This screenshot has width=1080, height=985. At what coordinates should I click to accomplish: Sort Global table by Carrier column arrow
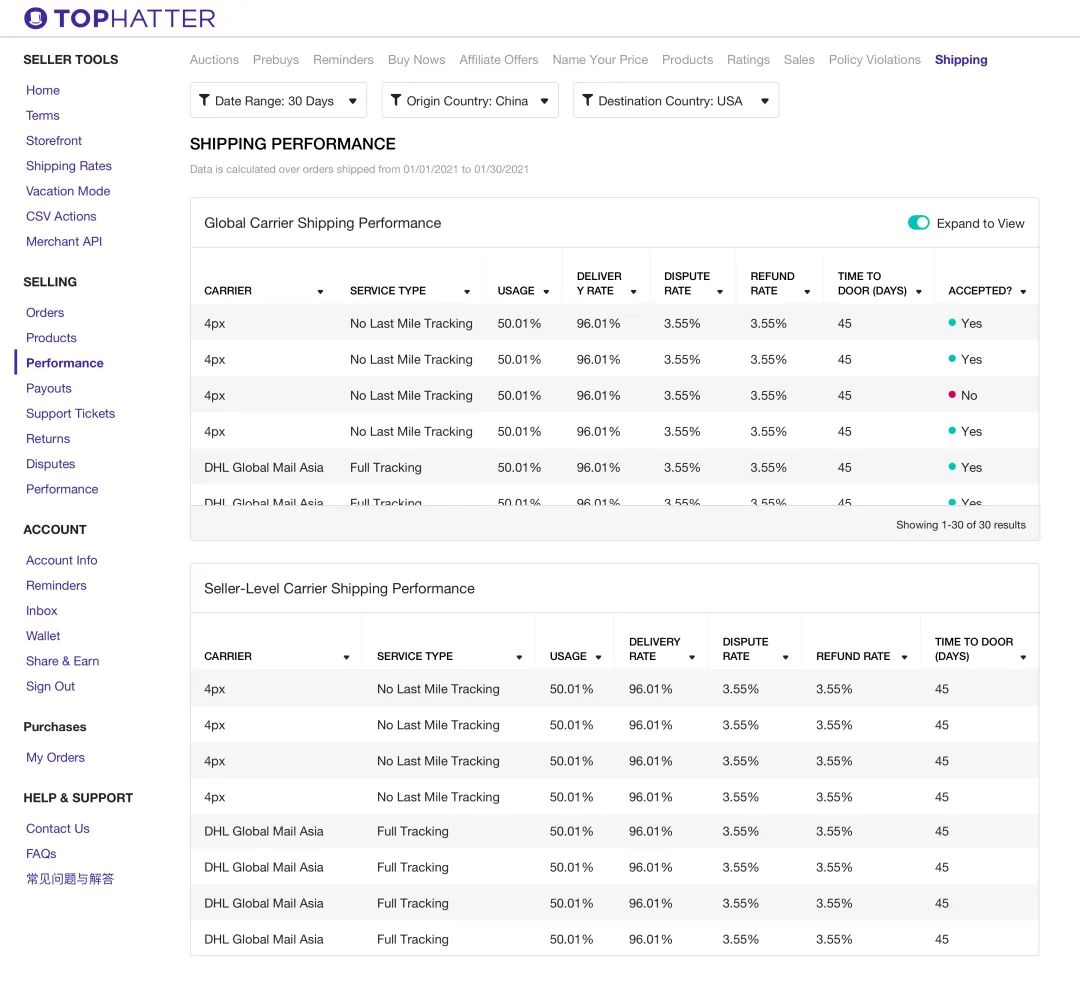point(320,292)
